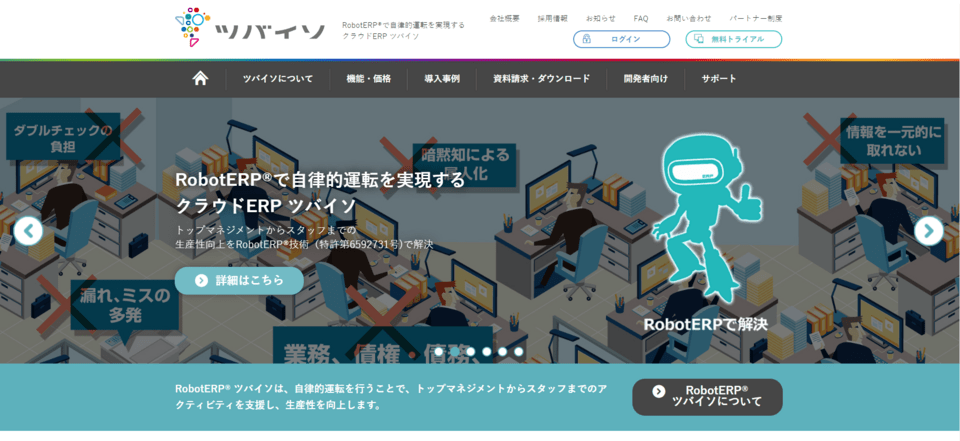This screenshot has height=441, width=960.
Task: Open 開発者向け nav menu
Action: pos(646,78)
